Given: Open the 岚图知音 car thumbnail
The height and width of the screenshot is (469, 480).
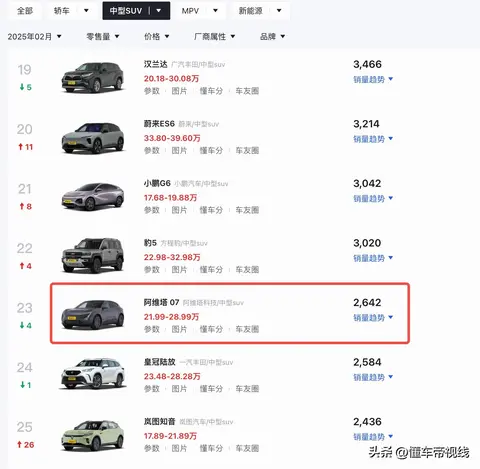Looking at the screenshot, I should click(x=93, y=435).
